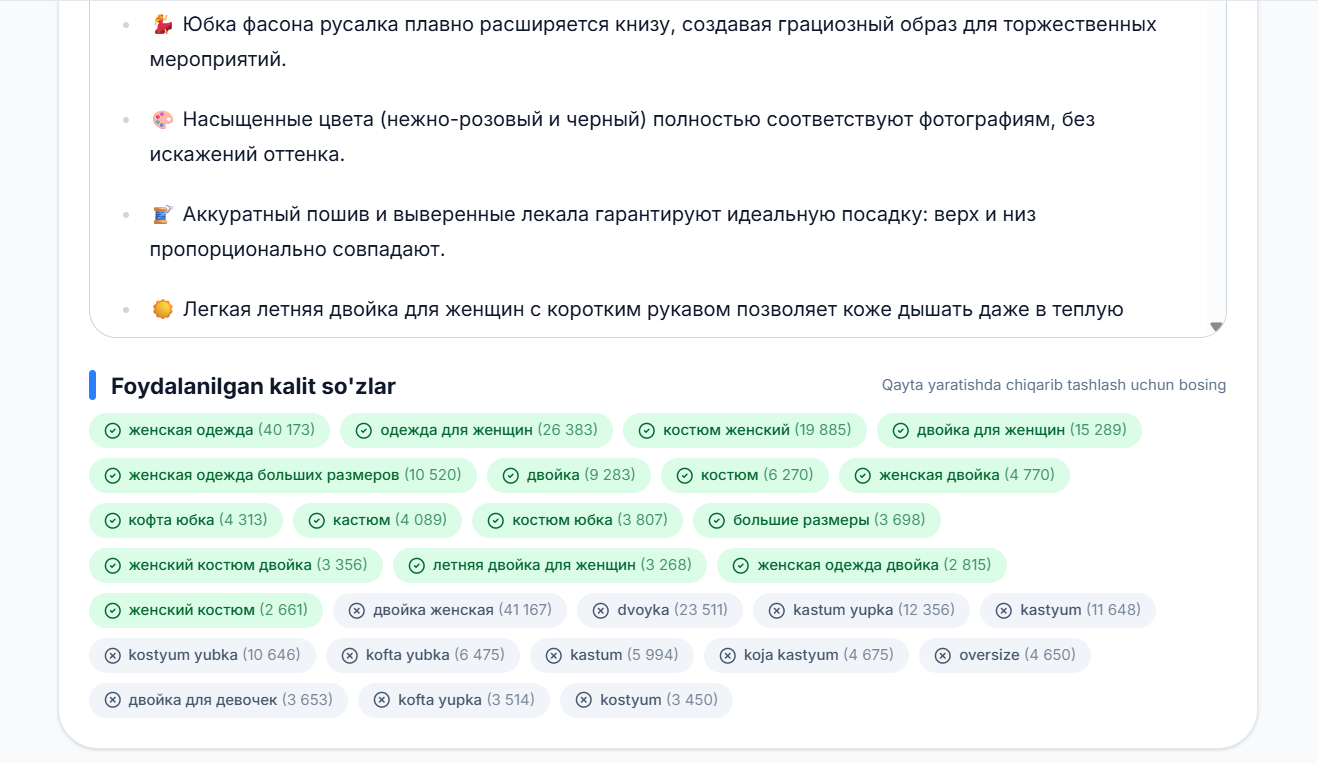This screenshot has width=1318, height=763.
Task: Re-include the 'oversize (4 650)' keyword
Action: pos(1005,655)
